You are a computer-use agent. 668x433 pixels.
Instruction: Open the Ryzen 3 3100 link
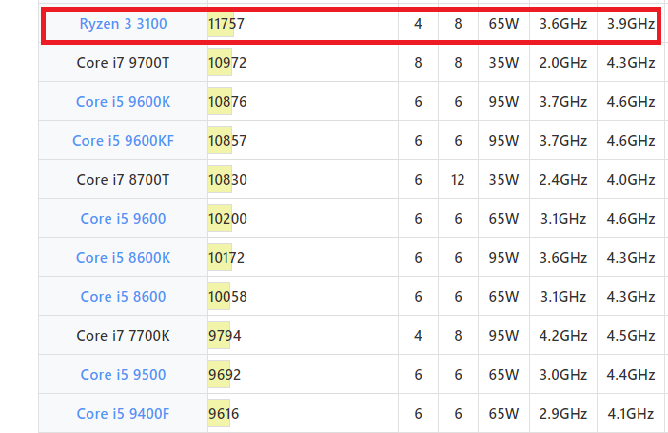coord(123,24)
